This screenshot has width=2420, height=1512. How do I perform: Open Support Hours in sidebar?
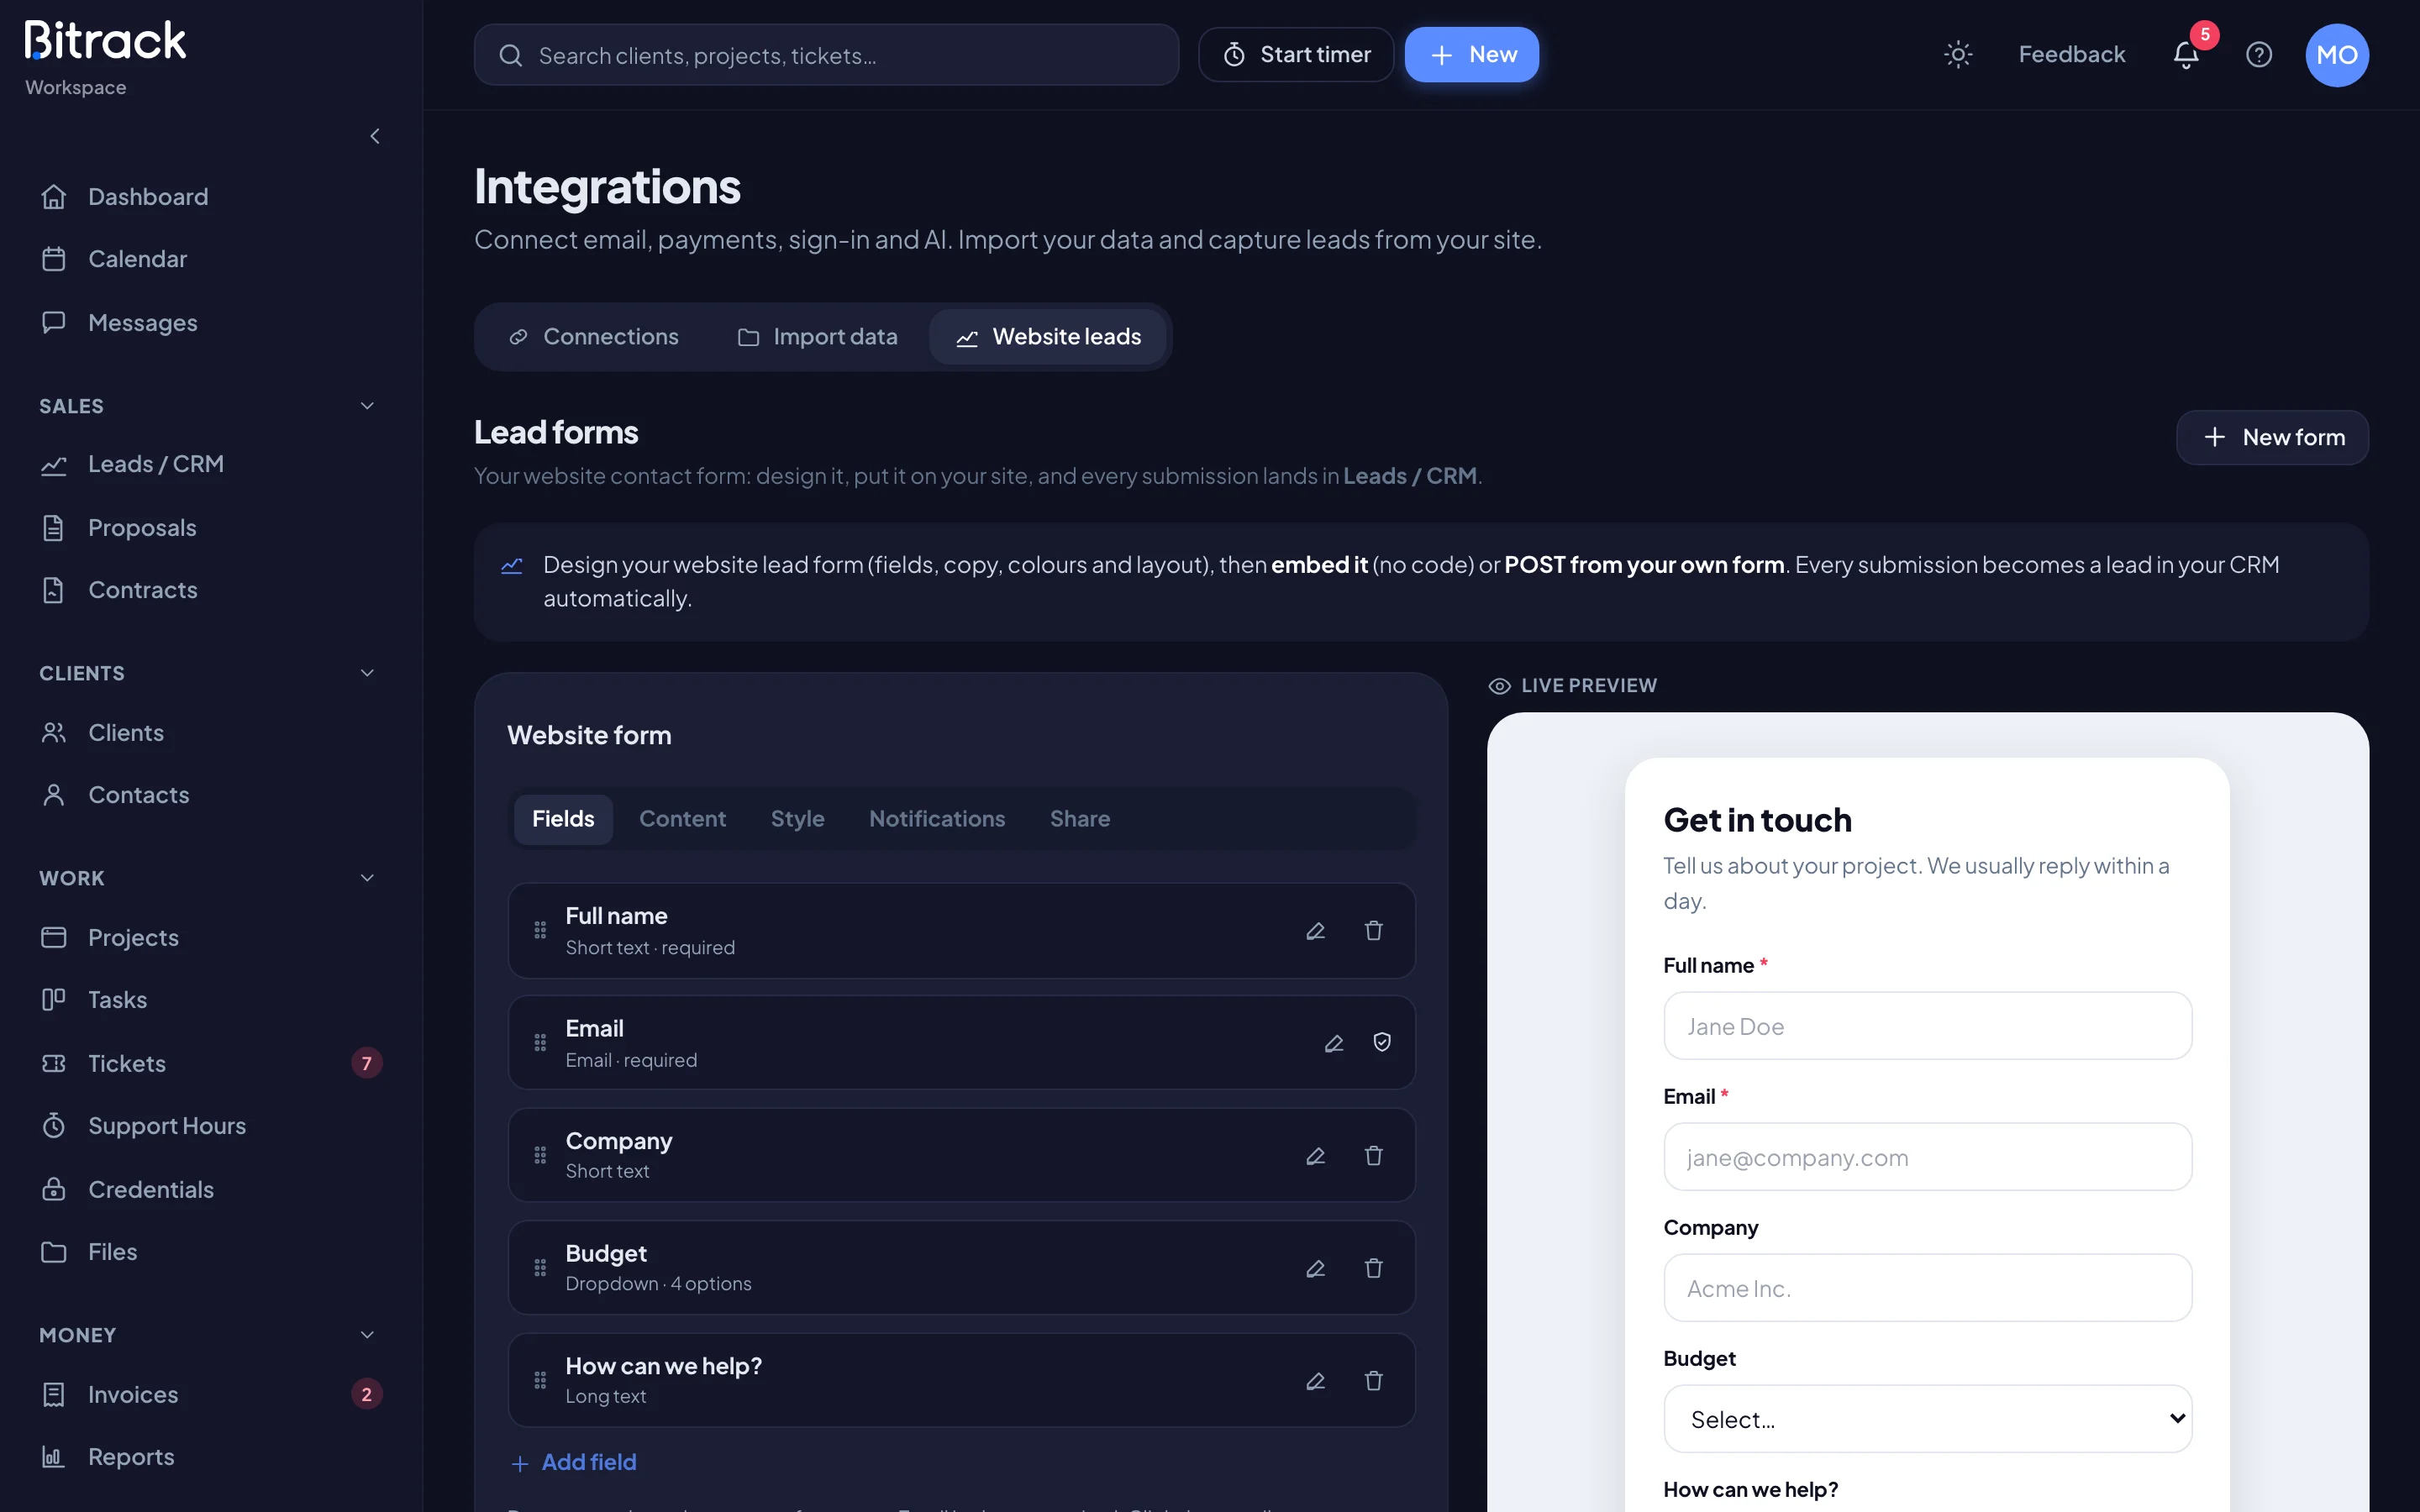pyautogui.click(x=210, y=1126)
